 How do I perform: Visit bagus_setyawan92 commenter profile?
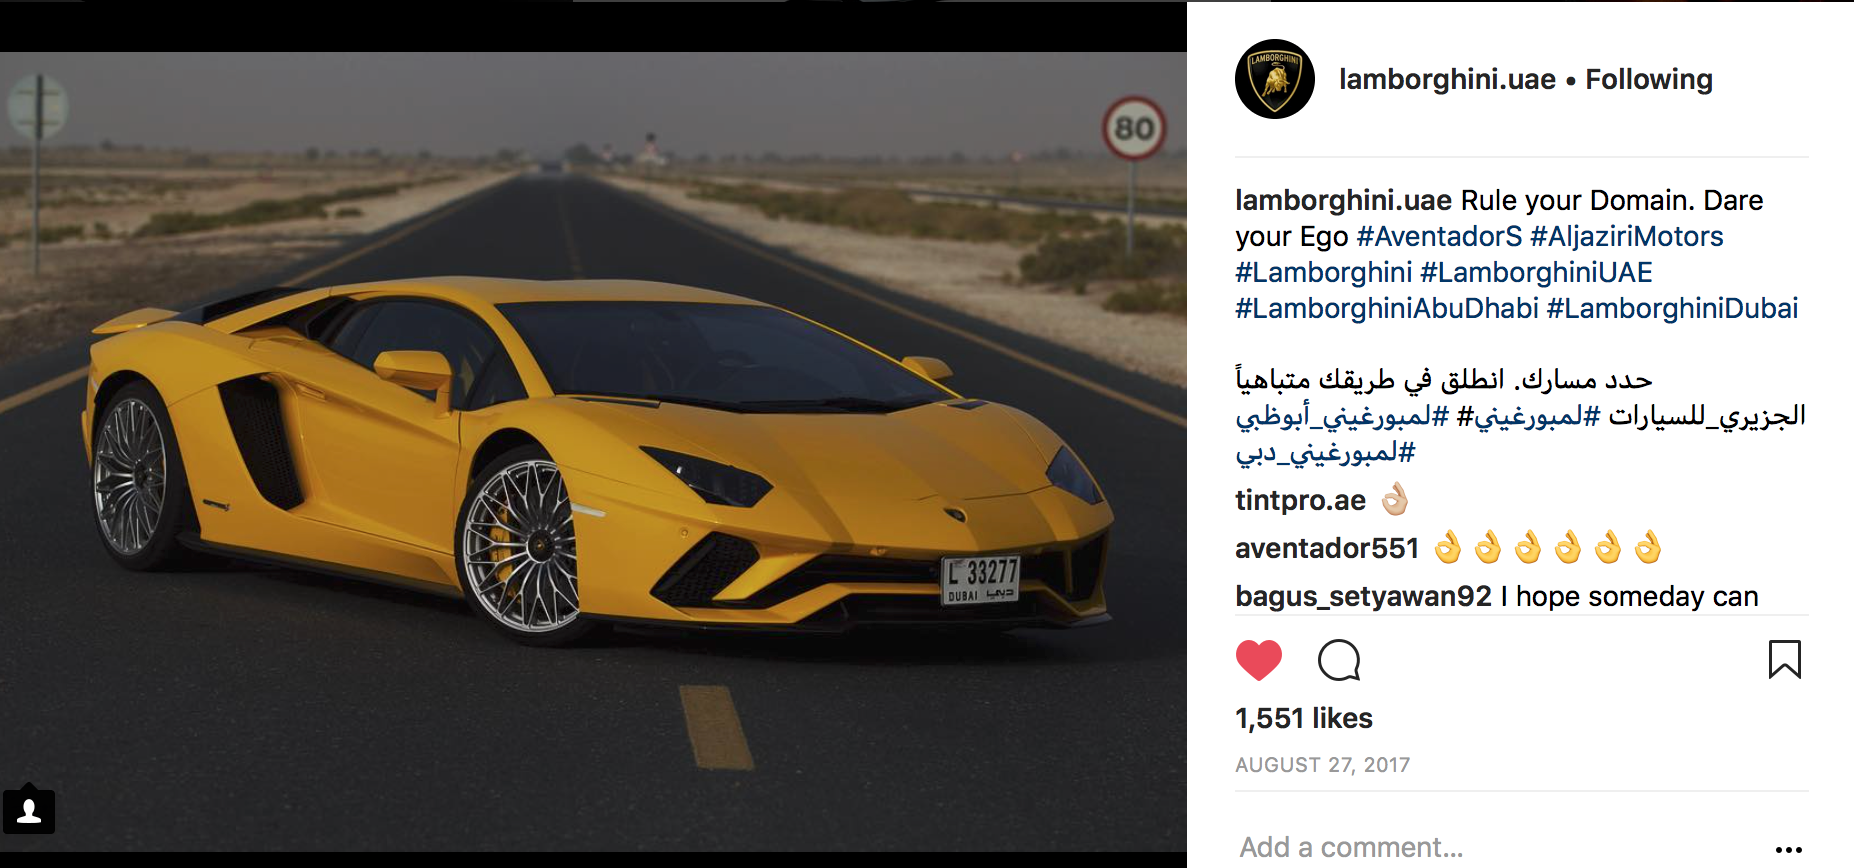click(1363, 596)
